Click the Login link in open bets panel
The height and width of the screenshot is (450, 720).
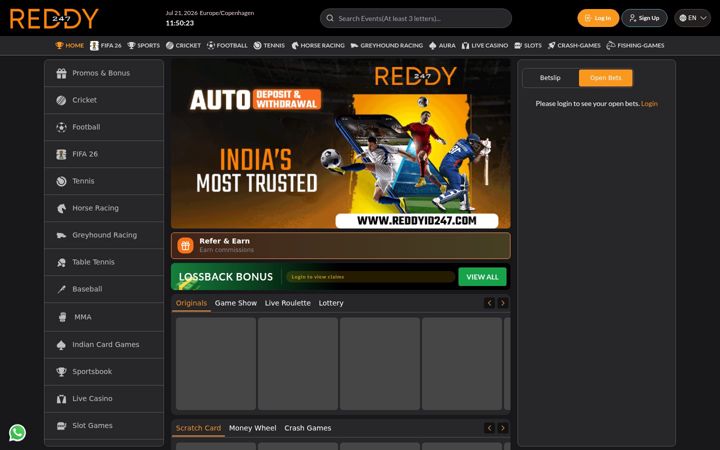(x=649, y=104)
